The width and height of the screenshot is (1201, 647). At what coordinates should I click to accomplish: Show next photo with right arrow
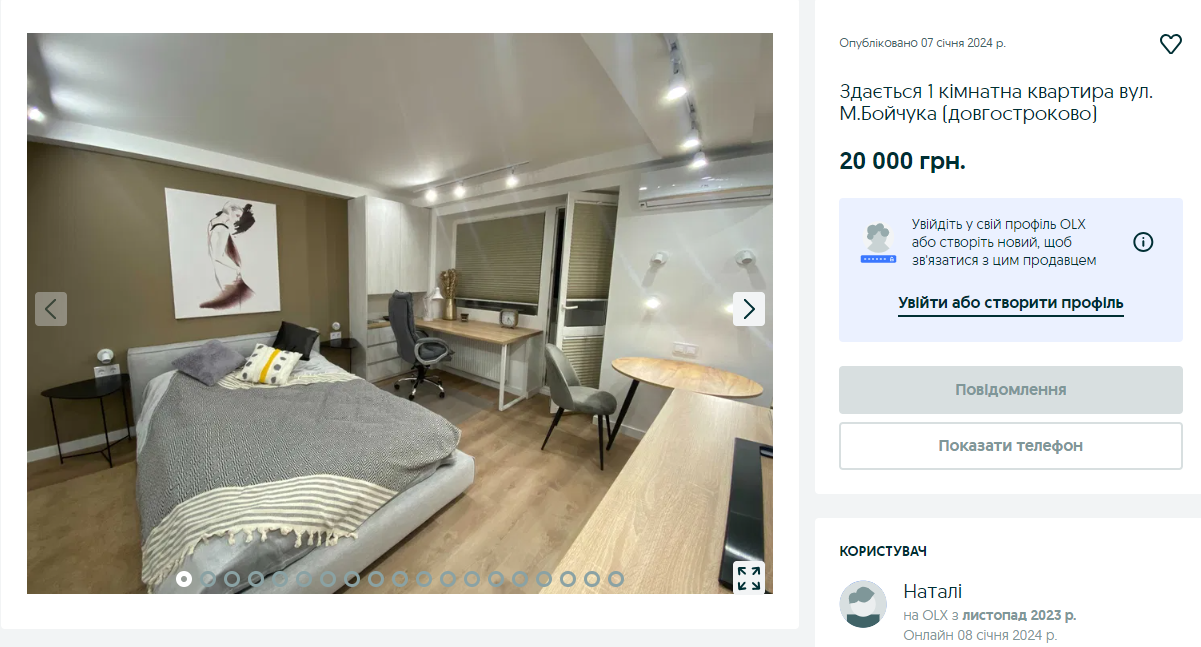749,309
